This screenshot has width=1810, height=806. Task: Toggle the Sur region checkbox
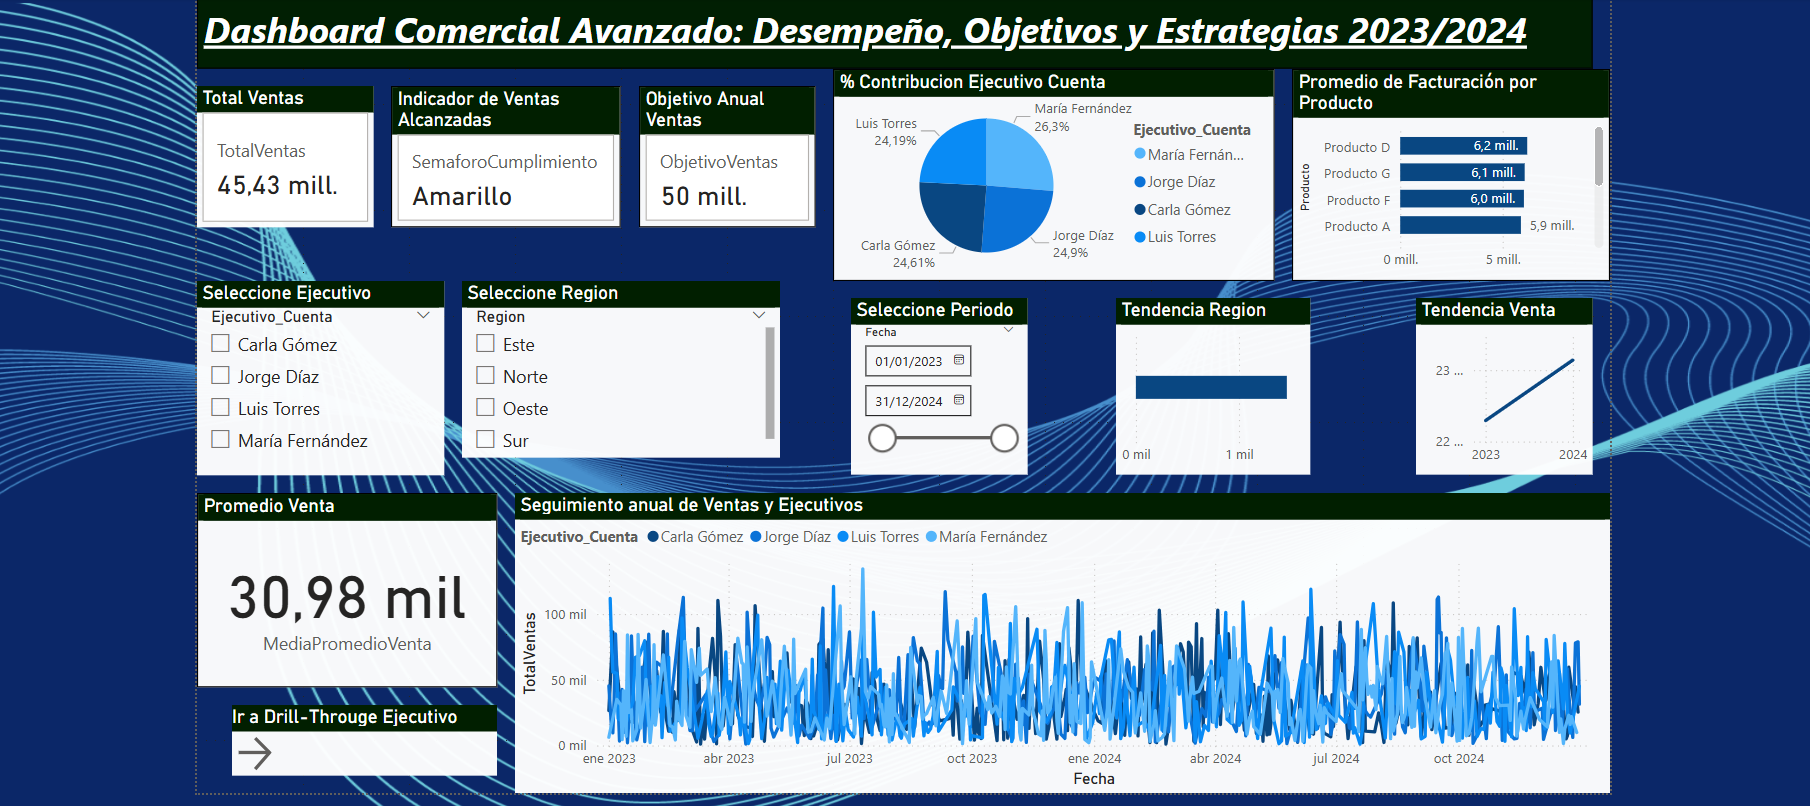pyautogui.click(x=486, y=440)
